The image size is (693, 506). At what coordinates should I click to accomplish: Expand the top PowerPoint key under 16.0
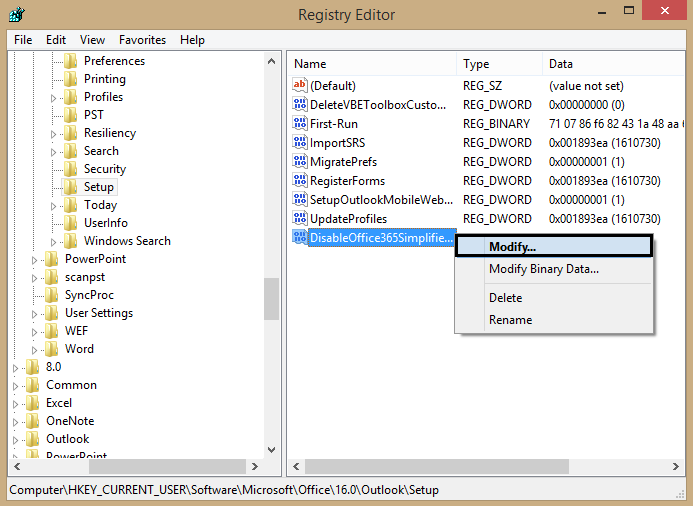34,260
